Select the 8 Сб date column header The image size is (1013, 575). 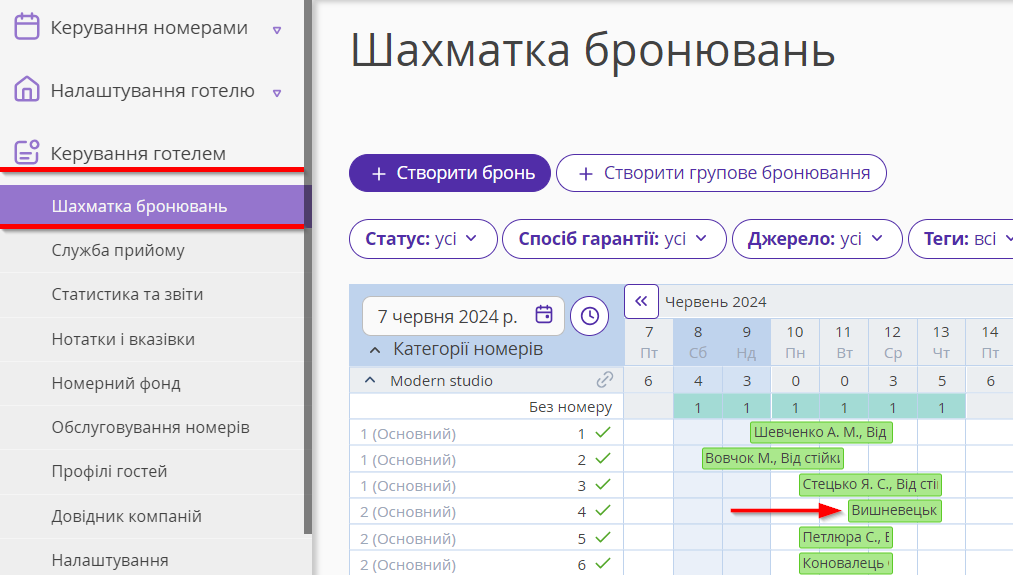[x=698, y=342]
